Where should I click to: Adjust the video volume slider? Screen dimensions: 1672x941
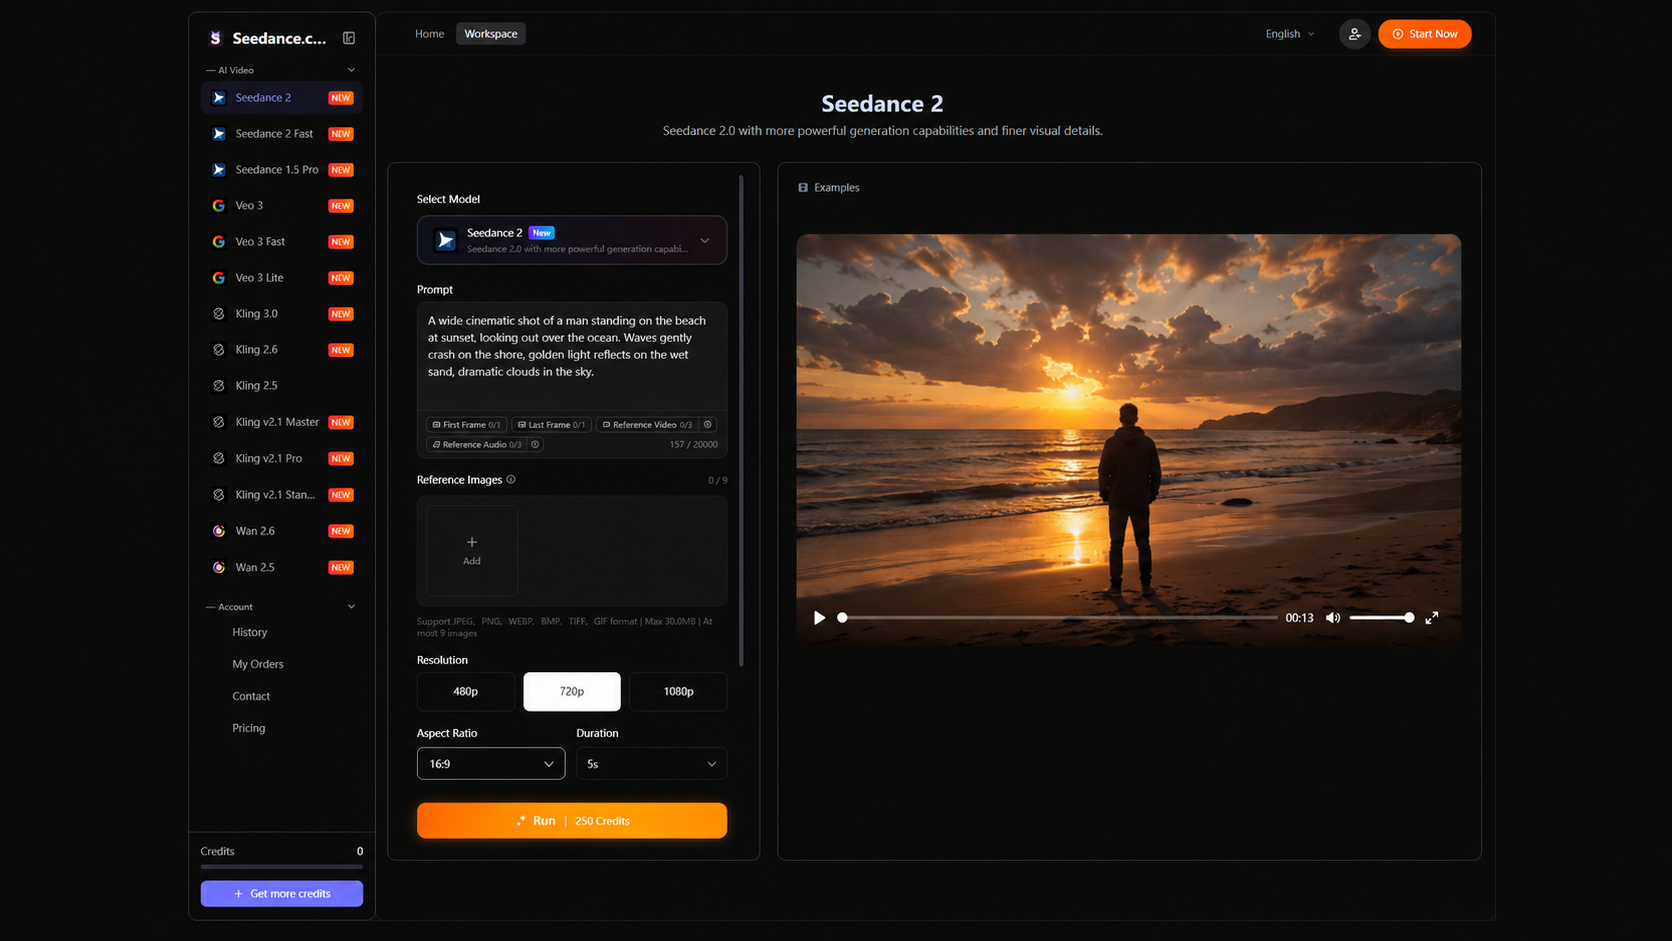1381,618
